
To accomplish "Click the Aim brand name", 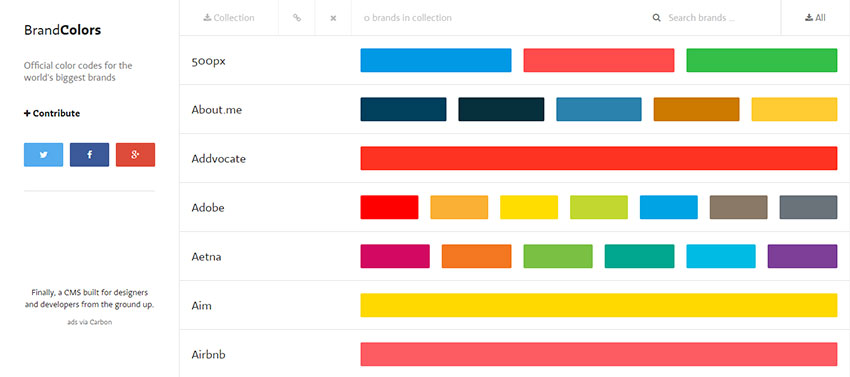I will pos(201,306).
